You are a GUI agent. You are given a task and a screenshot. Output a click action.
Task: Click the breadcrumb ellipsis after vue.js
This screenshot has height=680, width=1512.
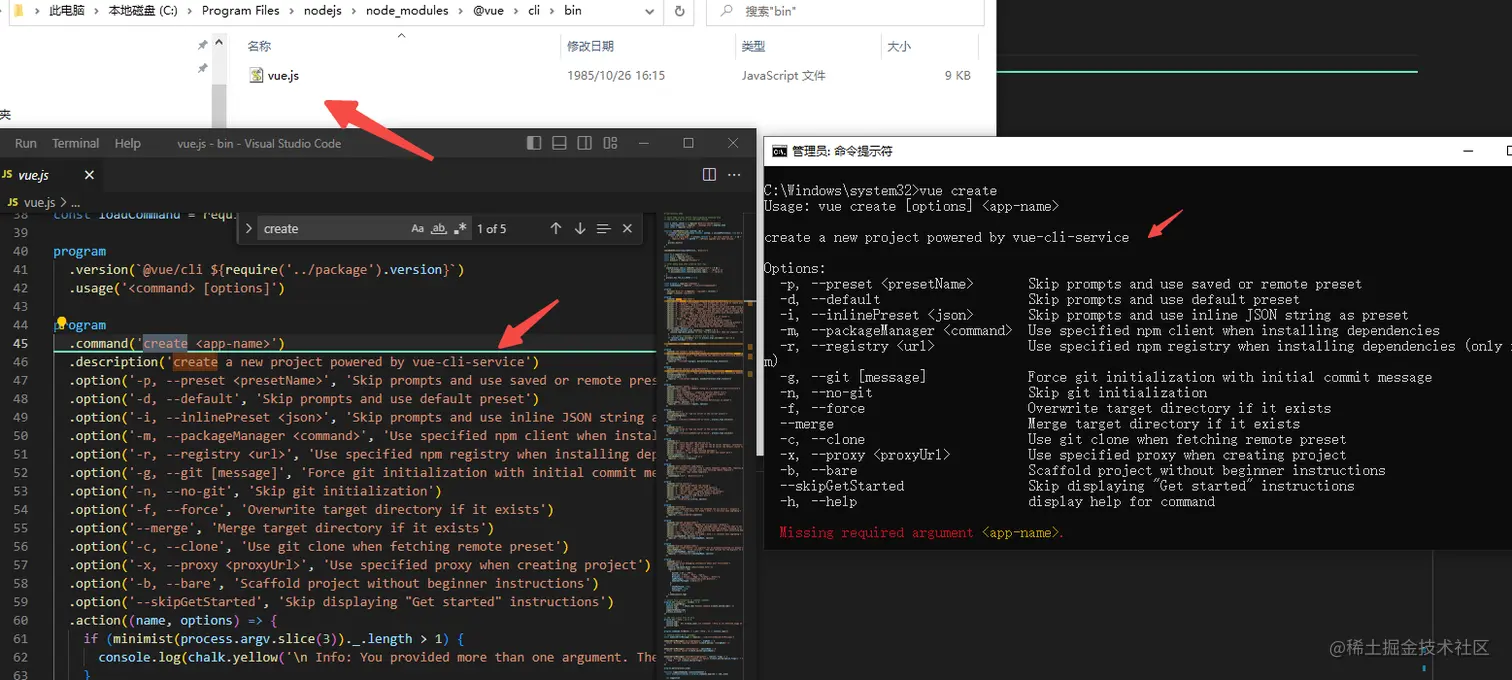click(x=75, y=202)
